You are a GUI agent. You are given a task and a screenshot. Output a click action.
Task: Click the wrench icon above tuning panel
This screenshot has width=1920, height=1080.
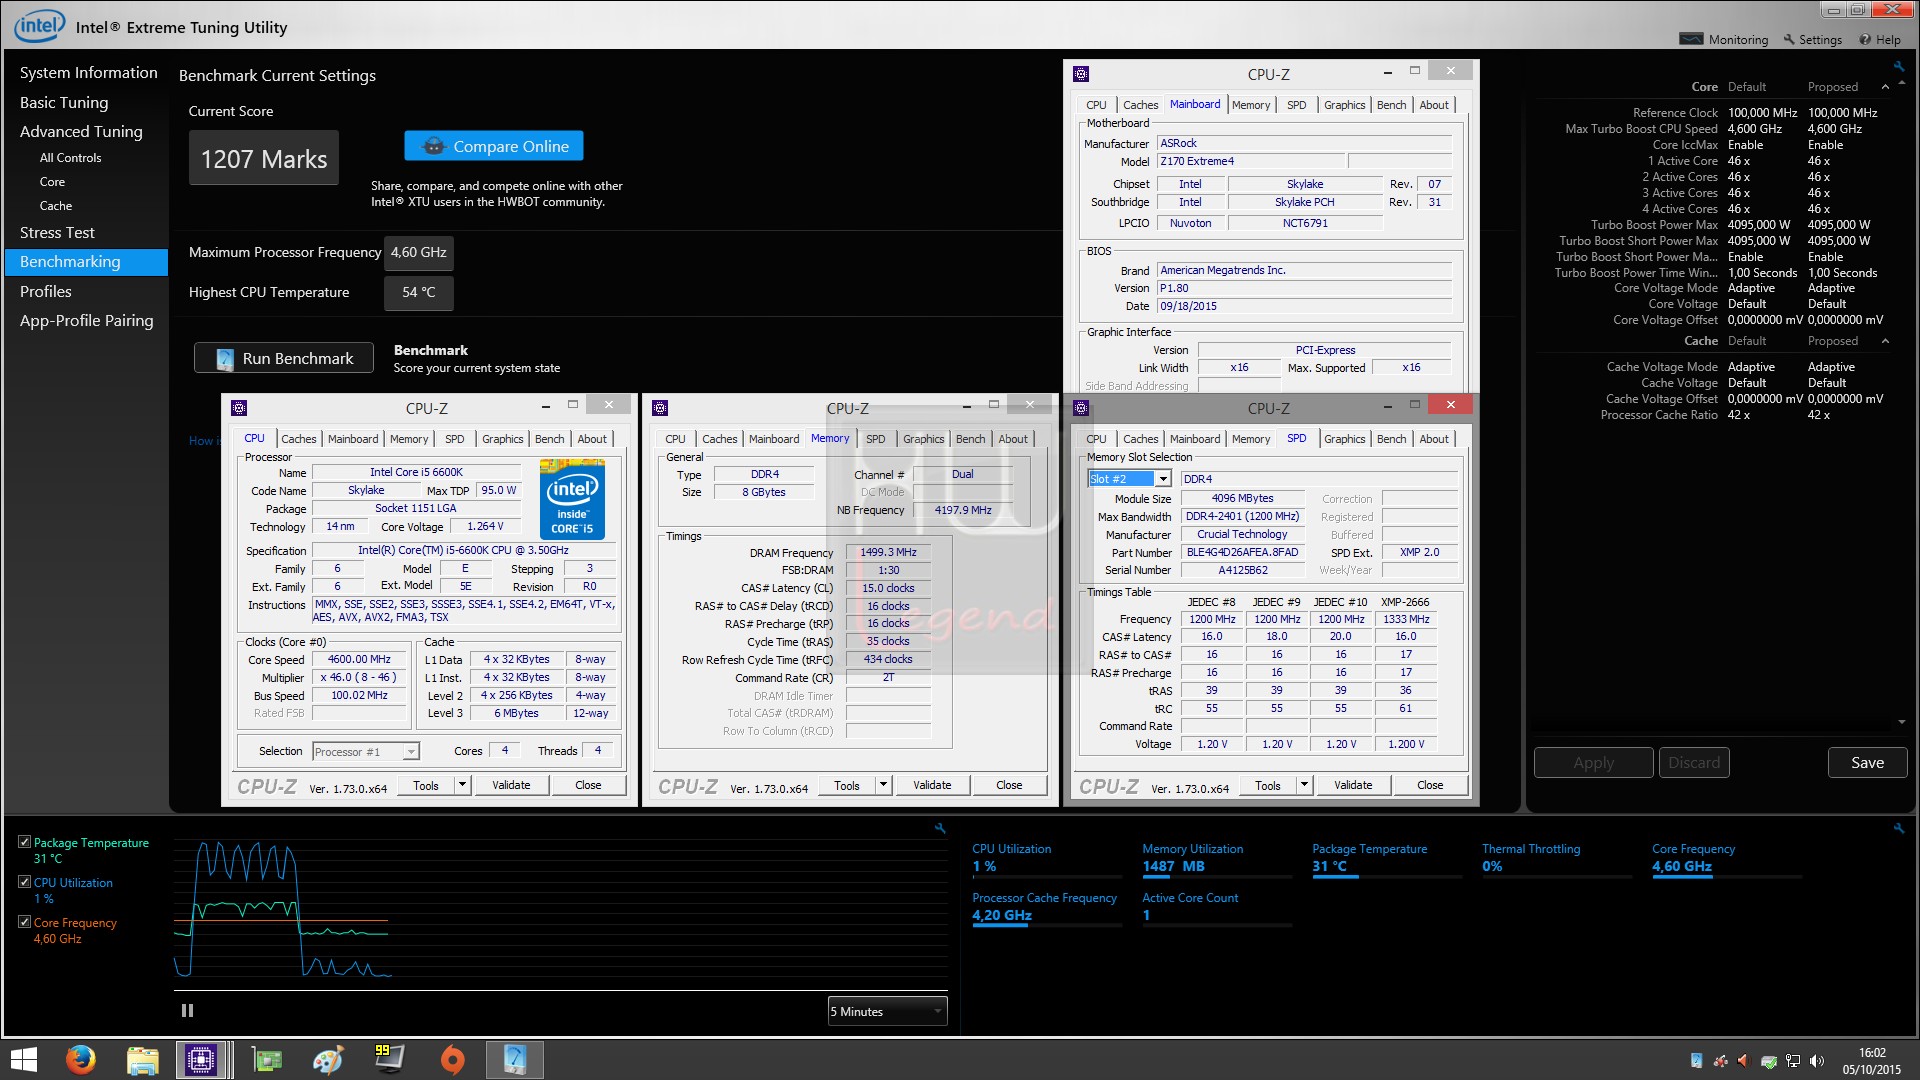coord(1898,66)
